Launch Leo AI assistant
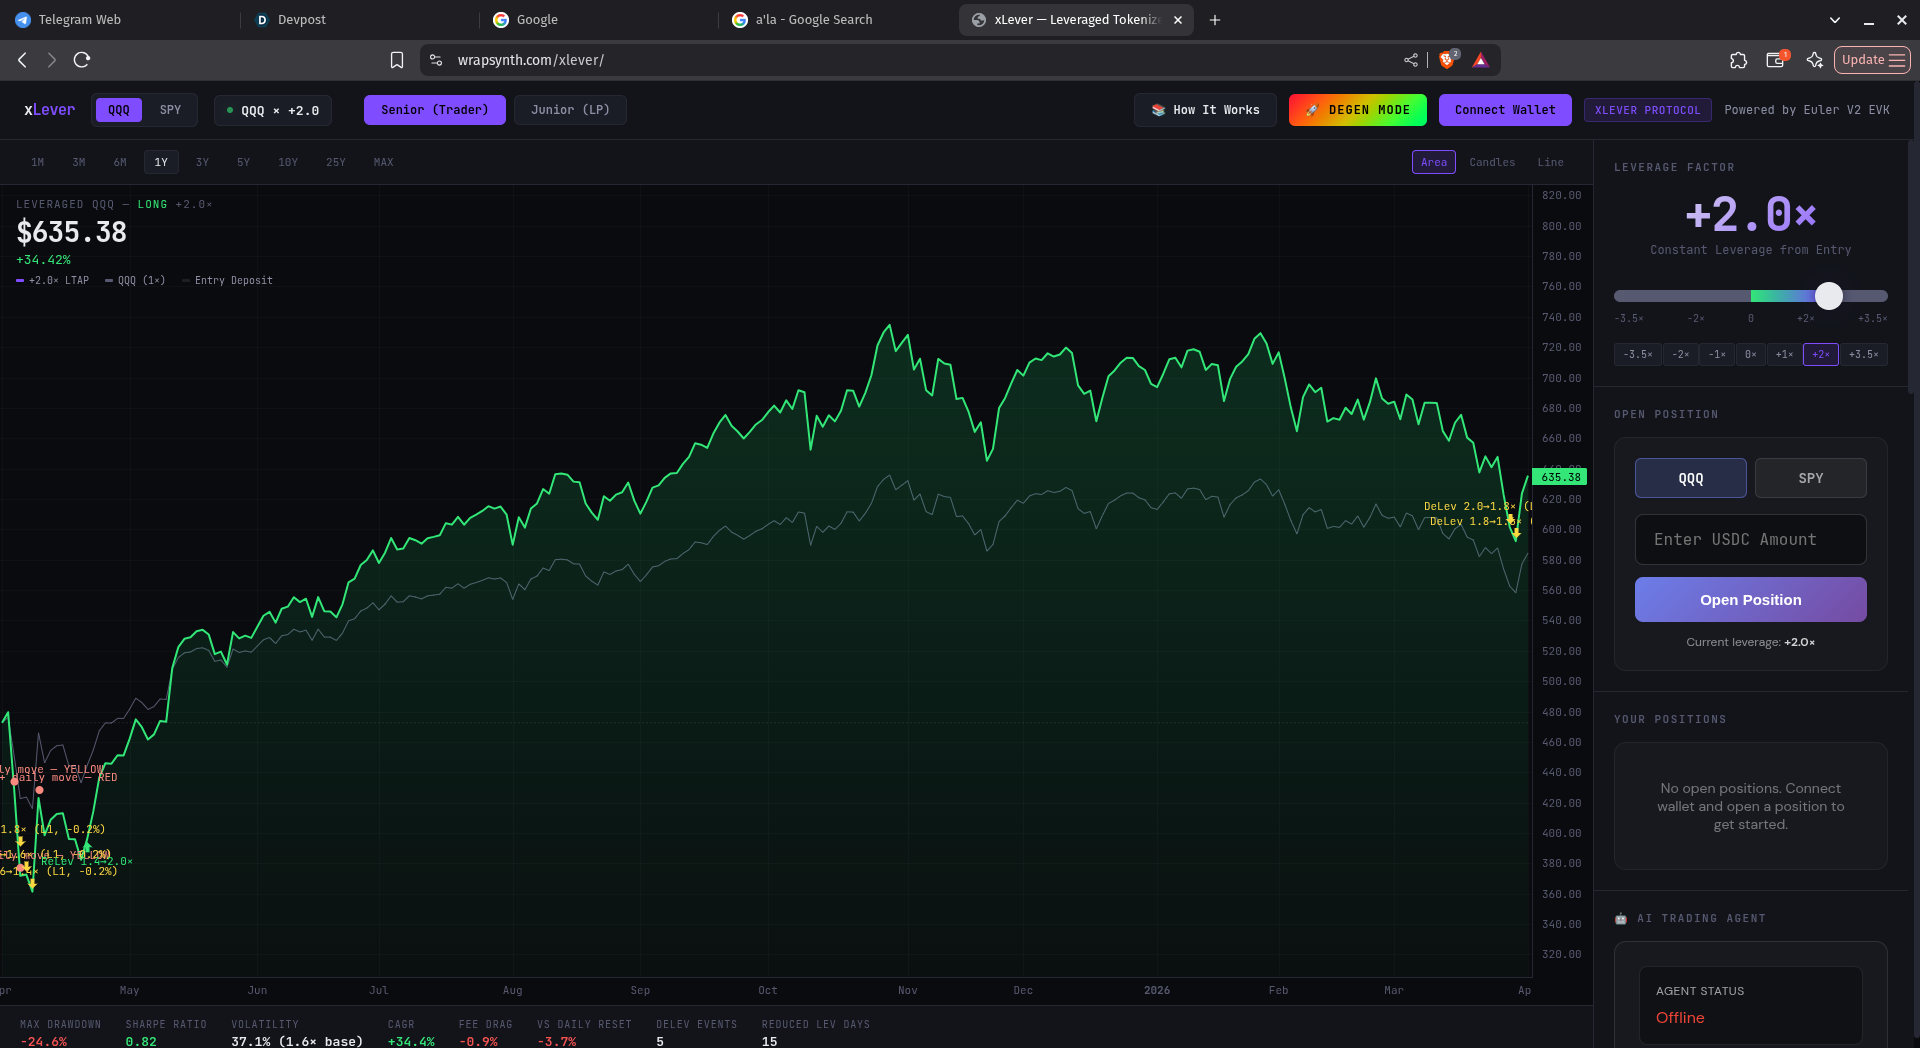The image size is (1920, 1048). tap(1815, 60)
